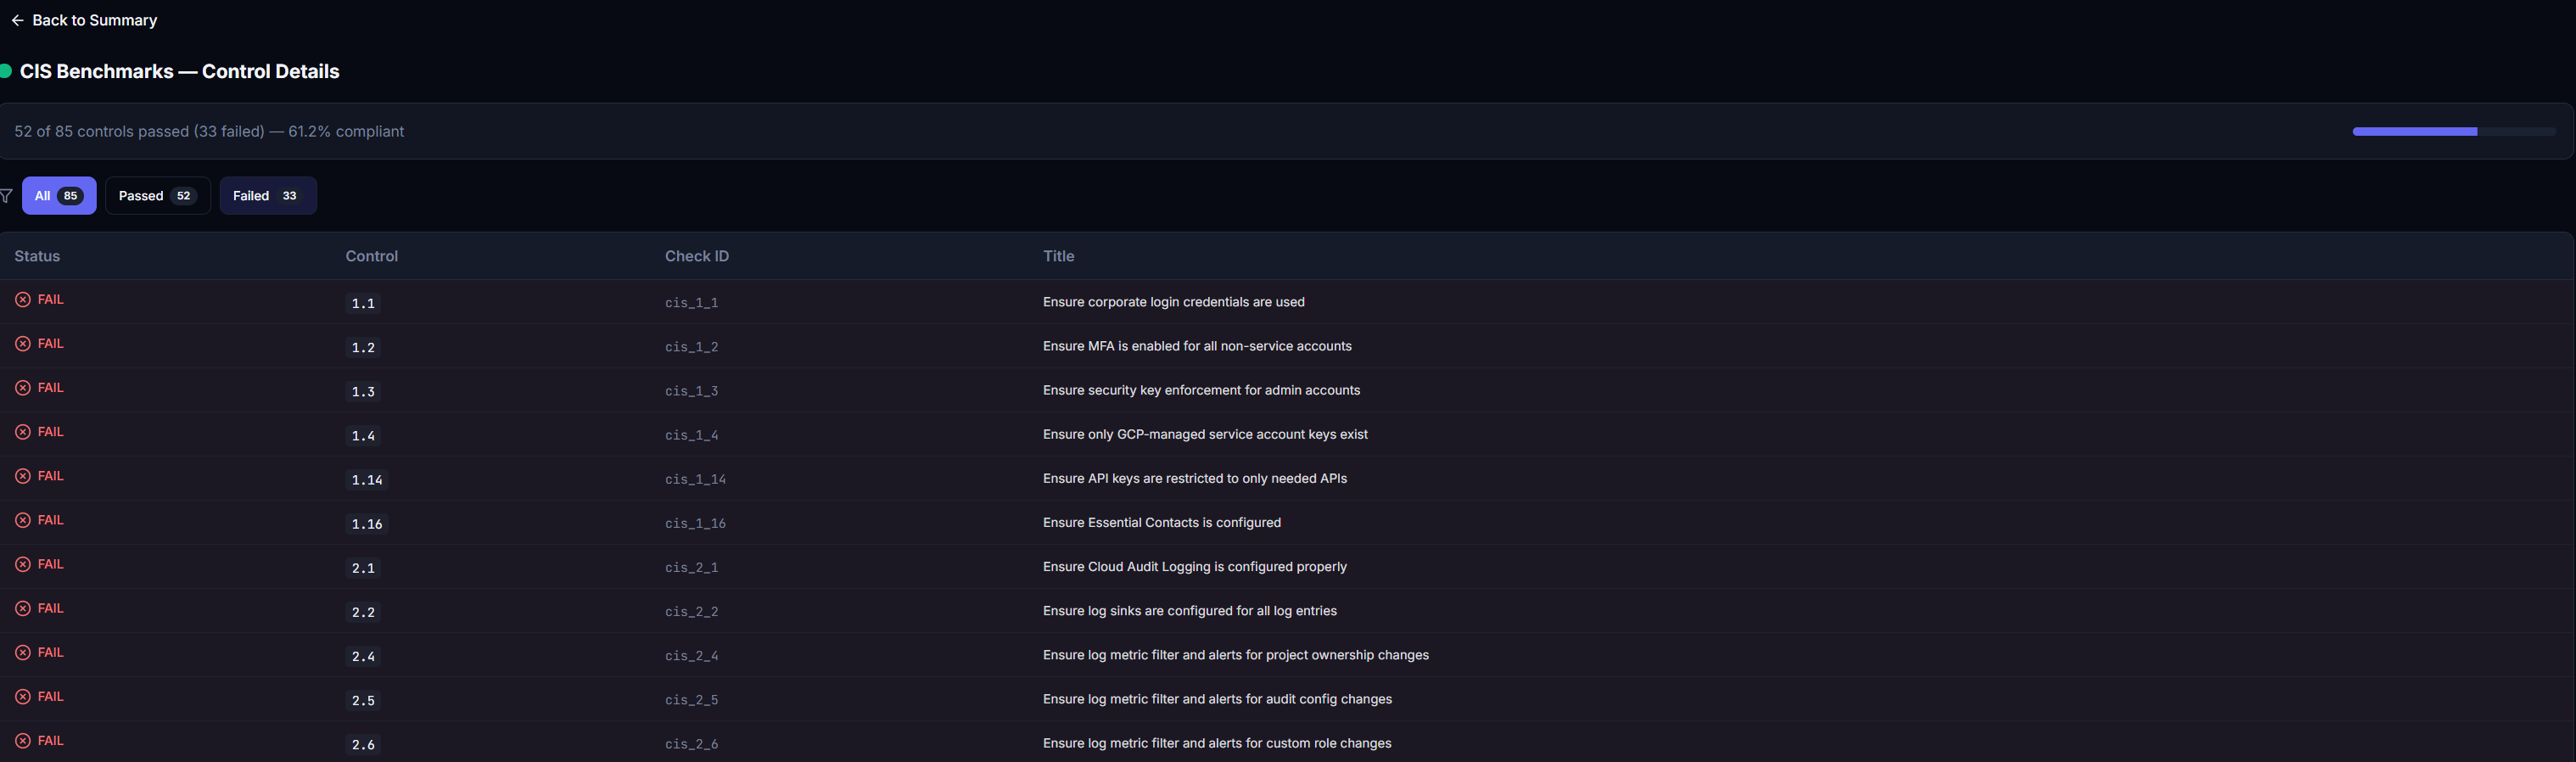The image size is (2576, 762).
Task: Click the 2.2 control badge
Action: [x=363, y=612]
